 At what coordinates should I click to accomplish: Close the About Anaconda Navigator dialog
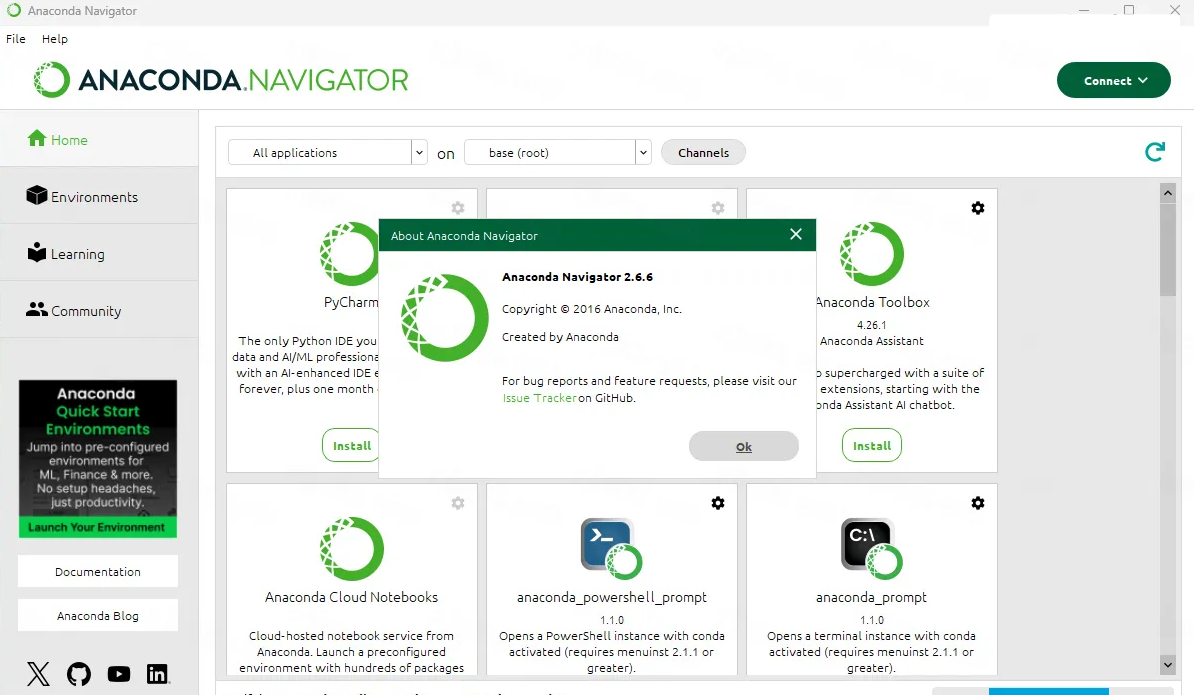point(796,234)
